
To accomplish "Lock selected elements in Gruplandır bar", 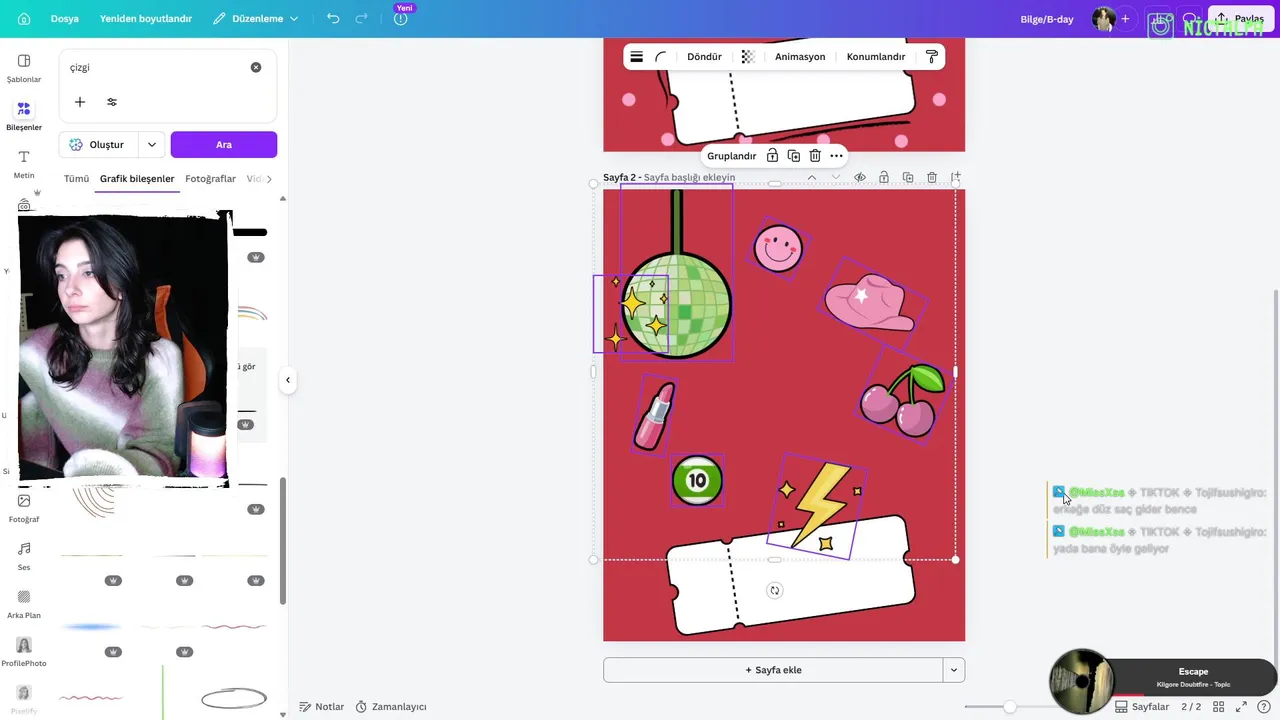I will point(772,156).
